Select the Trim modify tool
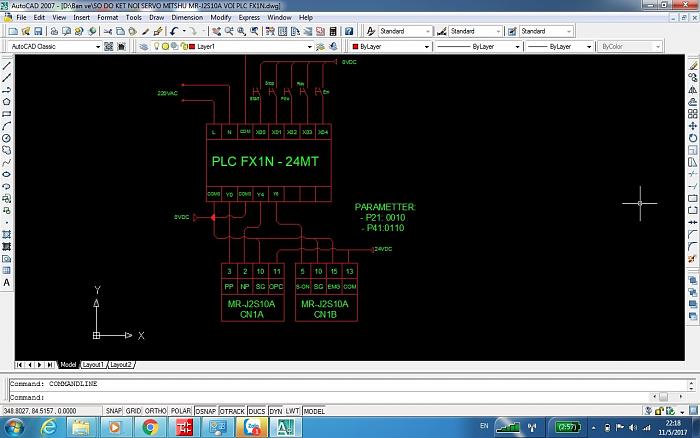The image size is (700, 438). point(692,175)
